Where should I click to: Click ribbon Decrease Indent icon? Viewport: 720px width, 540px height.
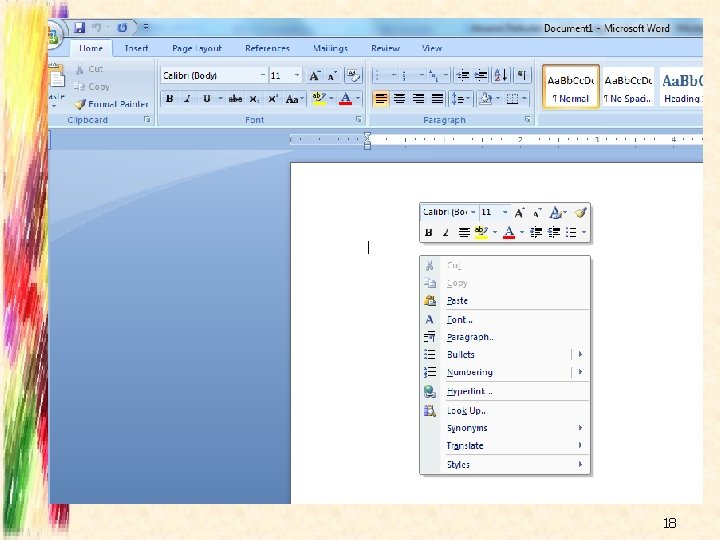[462, 75]
